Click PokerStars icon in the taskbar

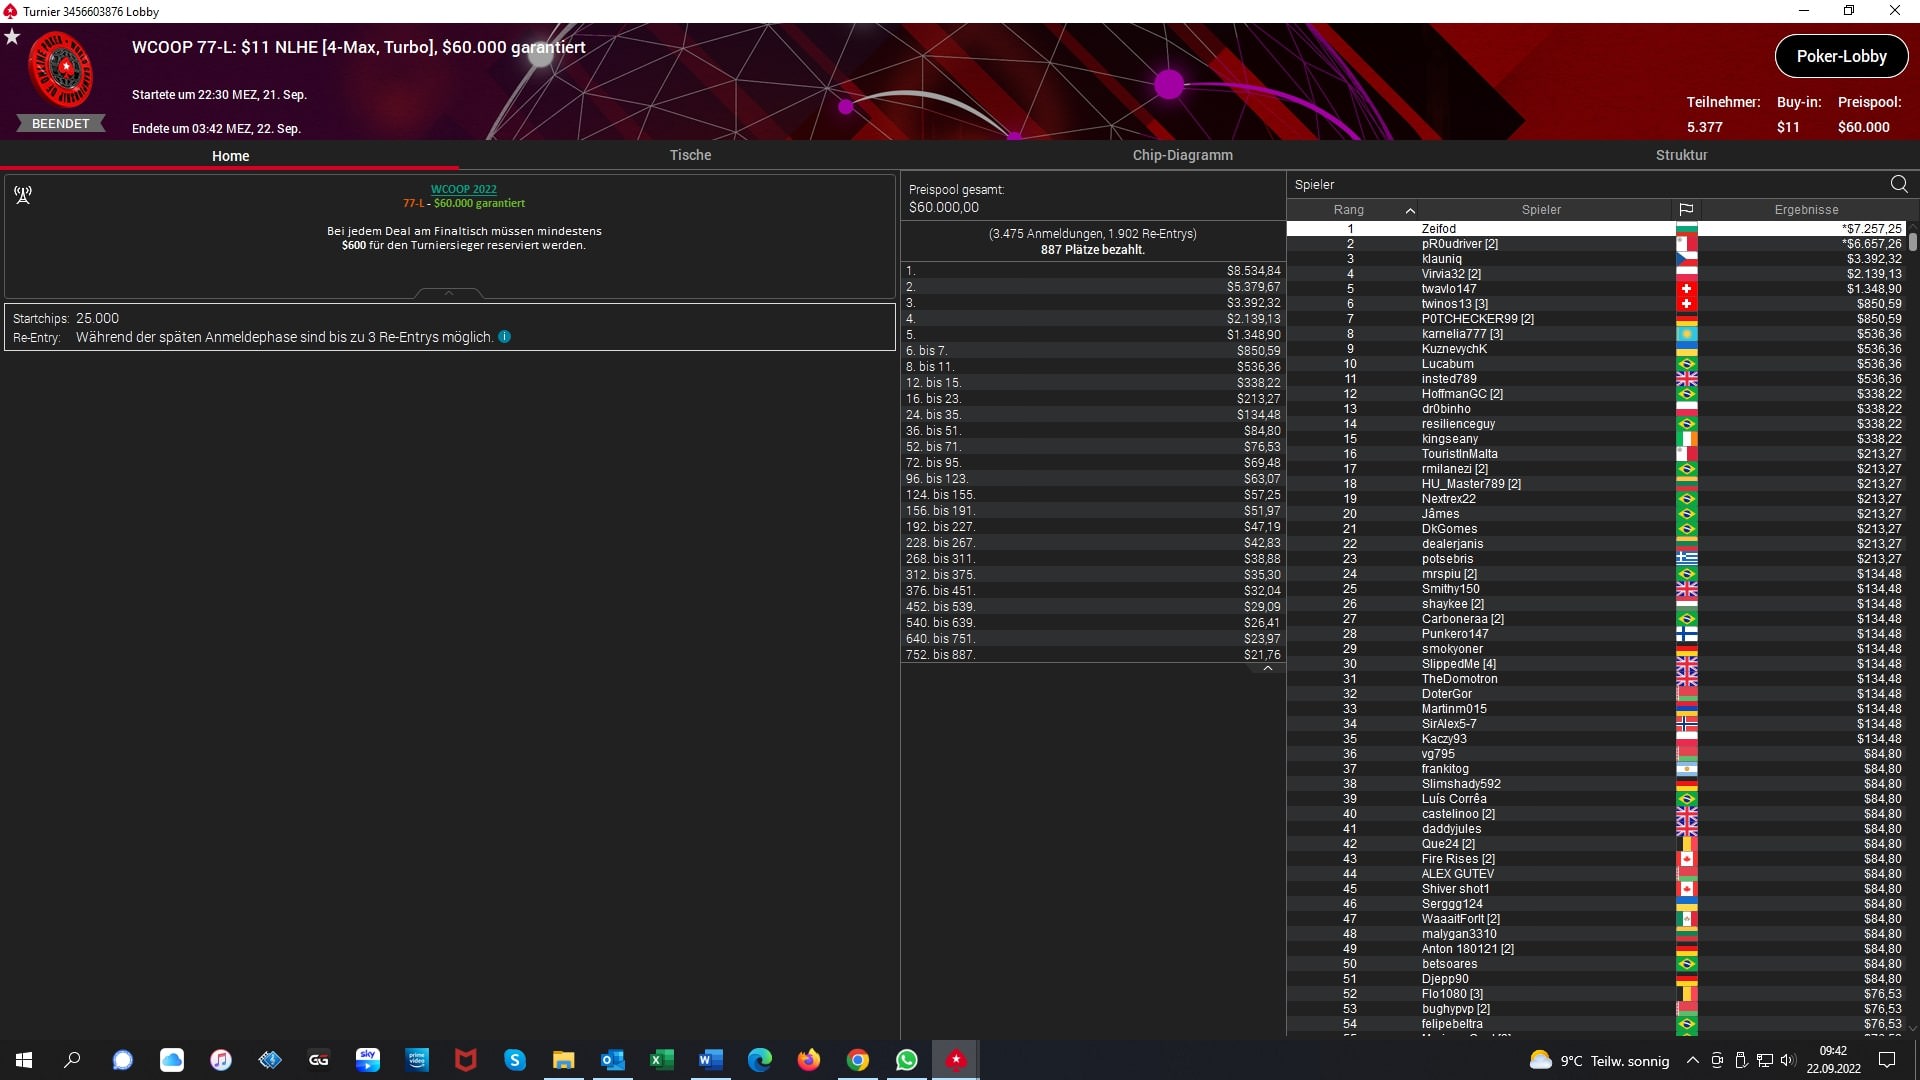956,1060
